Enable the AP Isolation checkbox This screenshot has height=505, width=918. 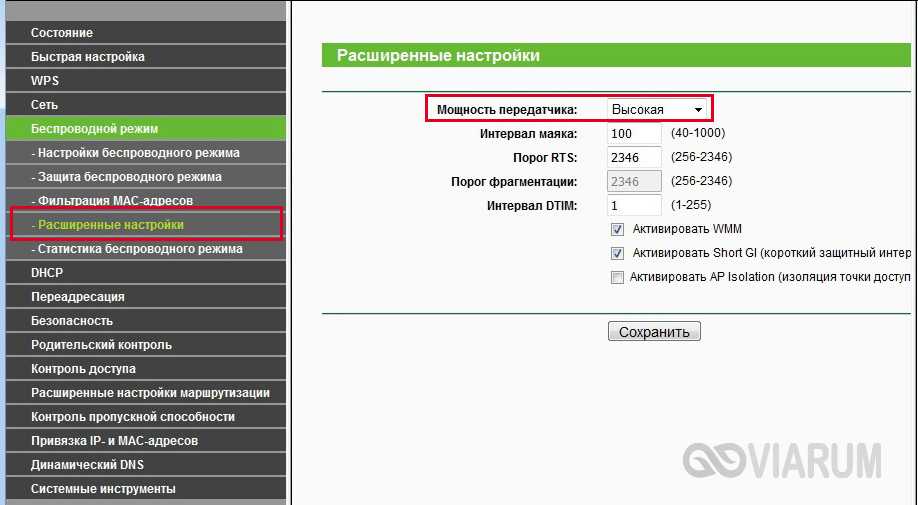tap(617, 277)
